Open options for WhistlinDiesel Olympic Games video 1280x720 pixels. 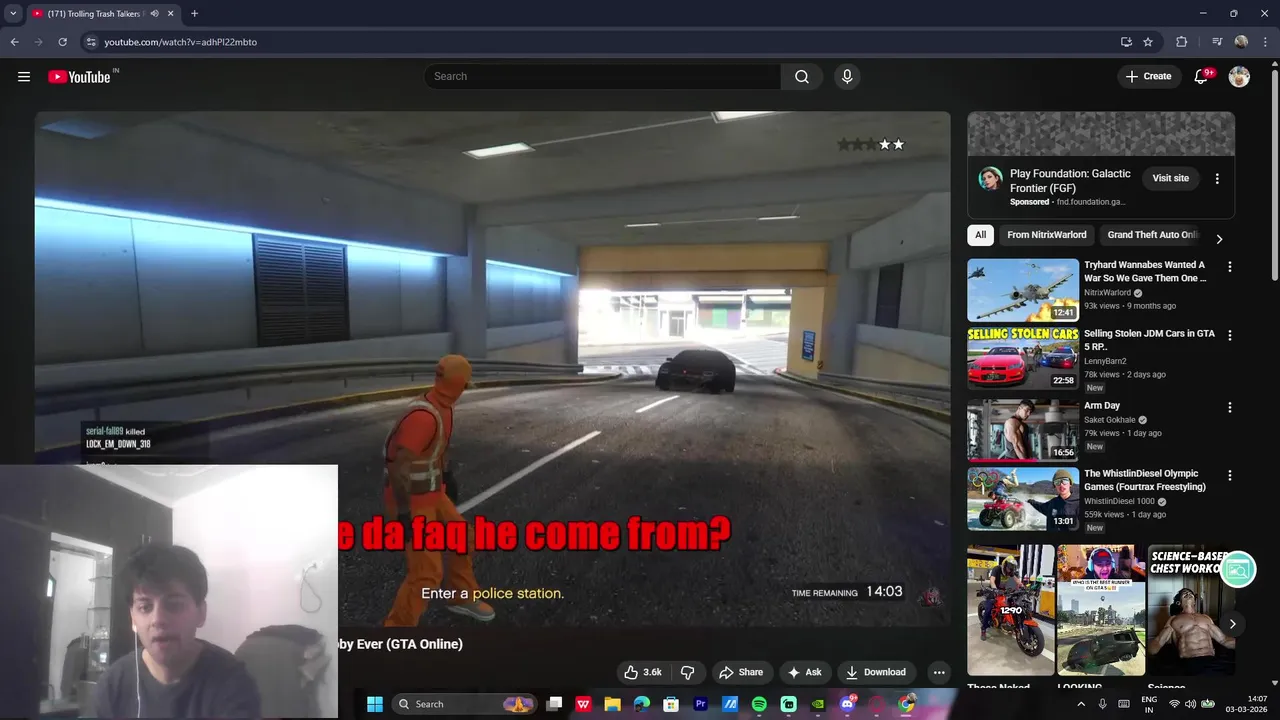pyautogui.click(x=1230, y=475)
